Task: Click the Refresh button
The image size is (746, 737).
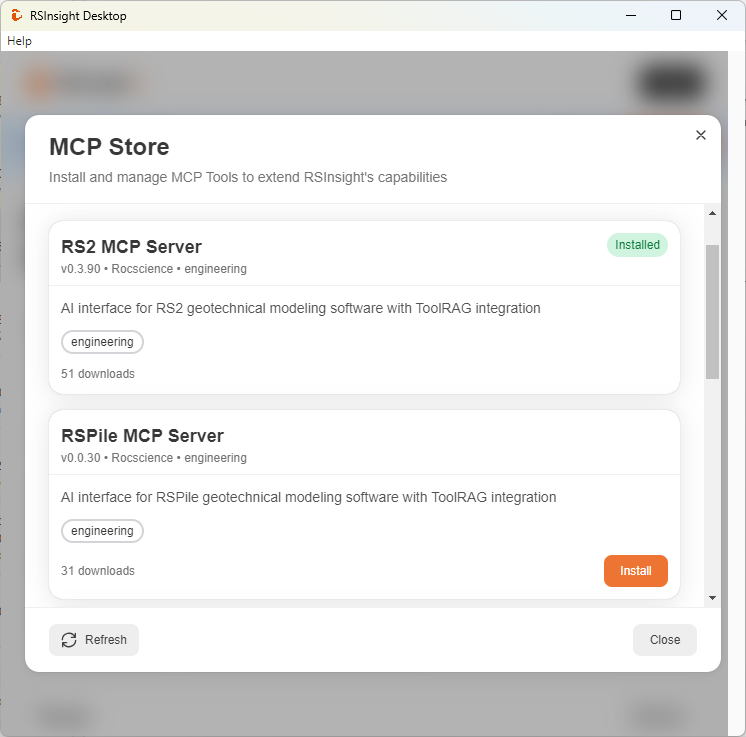Action: 94,639
